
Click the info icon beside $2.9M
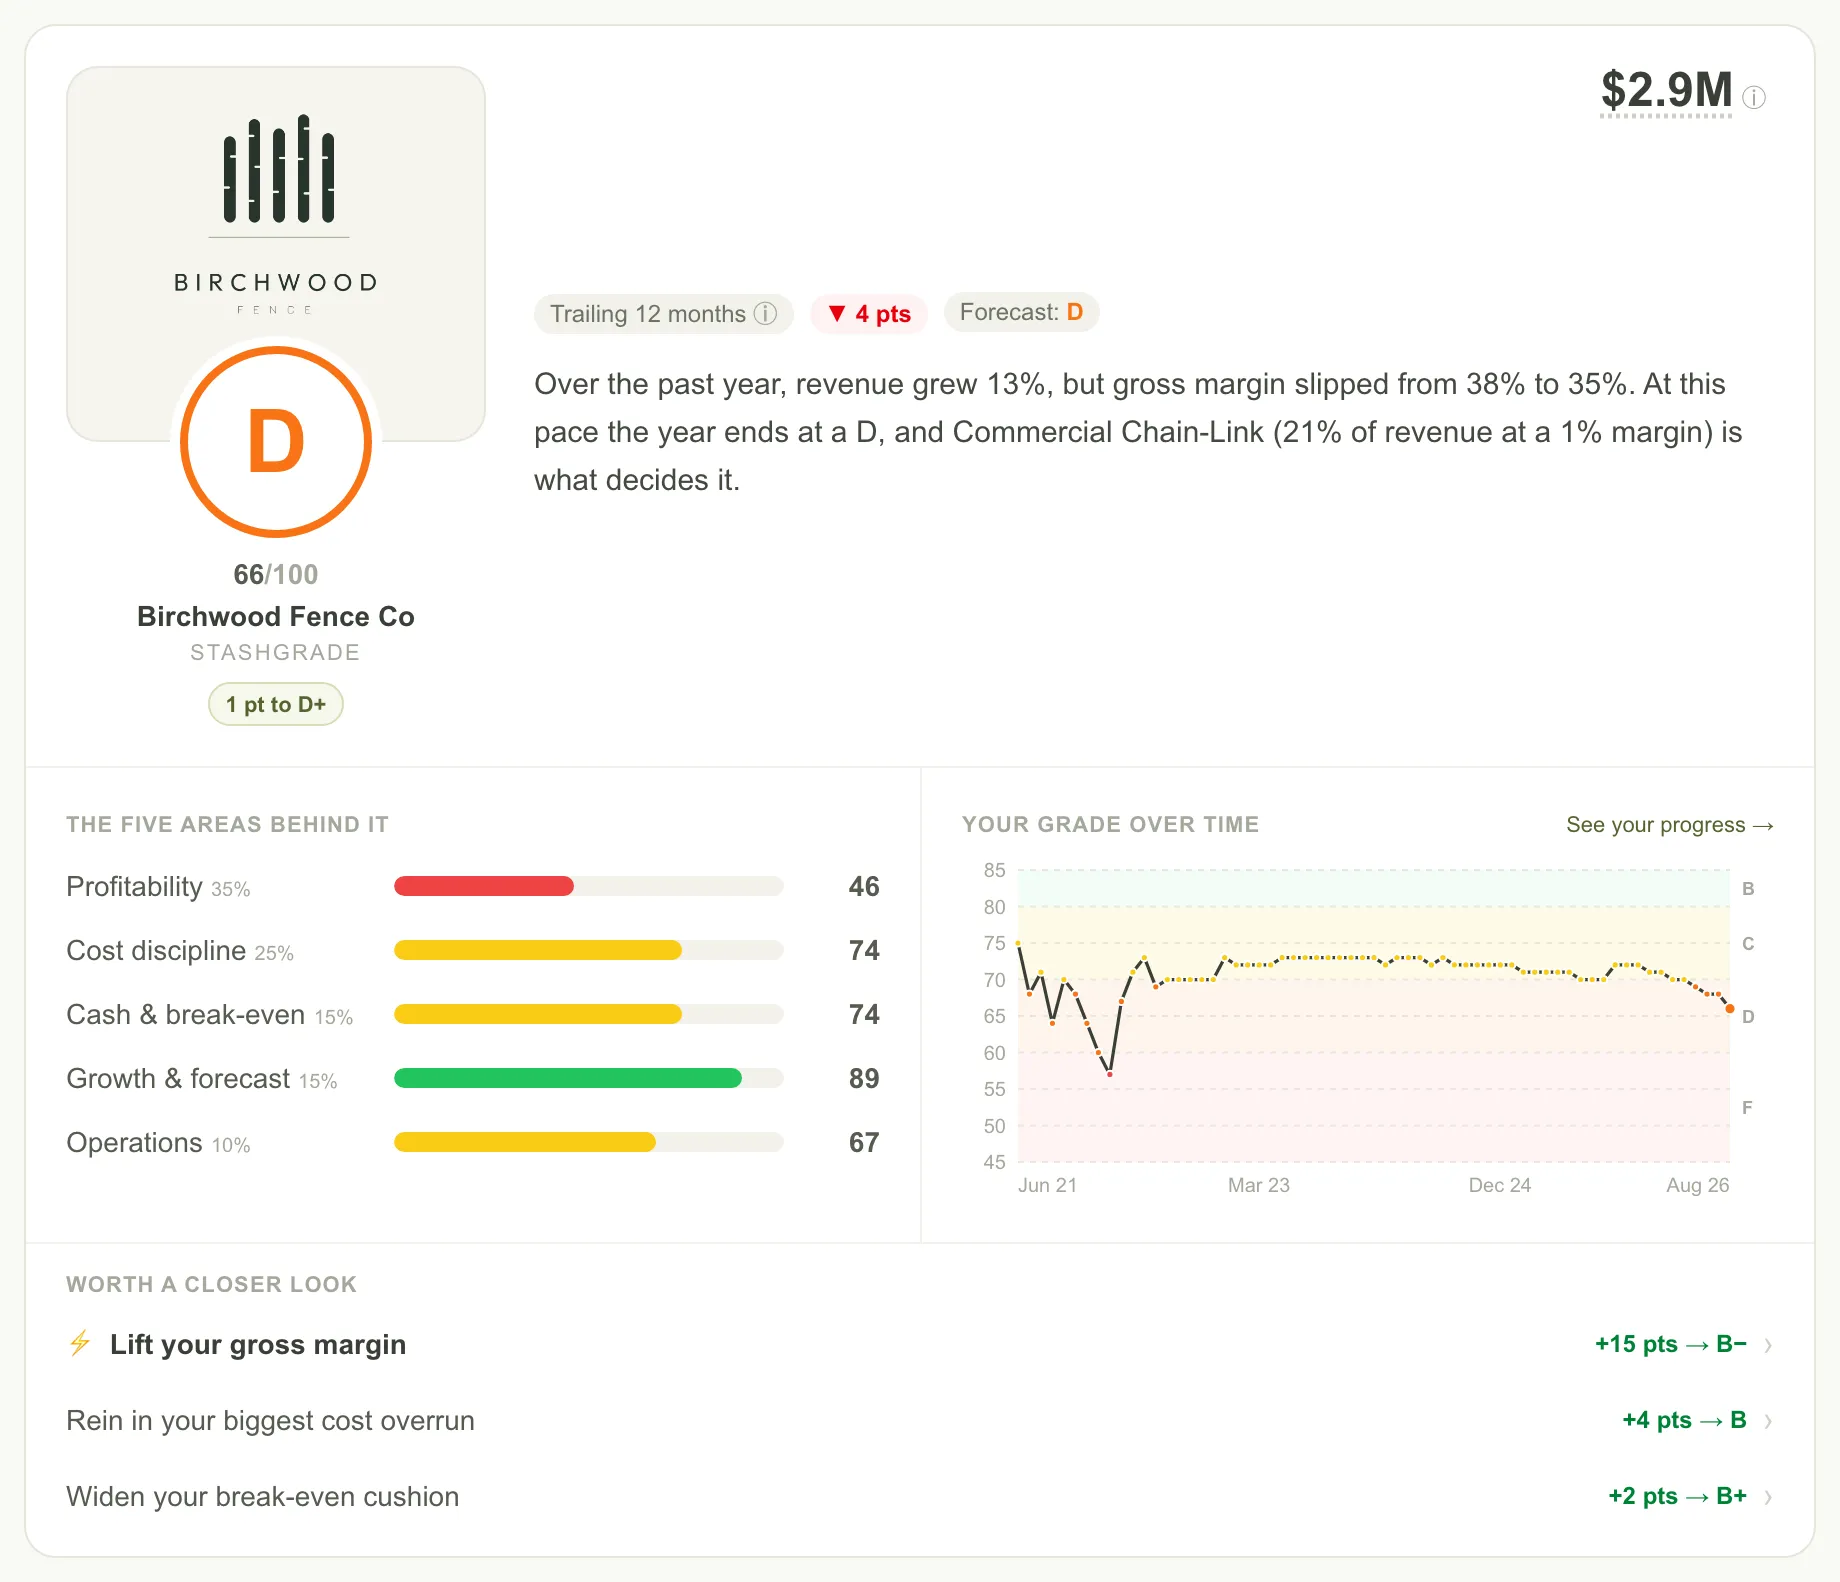[1754, 97]
